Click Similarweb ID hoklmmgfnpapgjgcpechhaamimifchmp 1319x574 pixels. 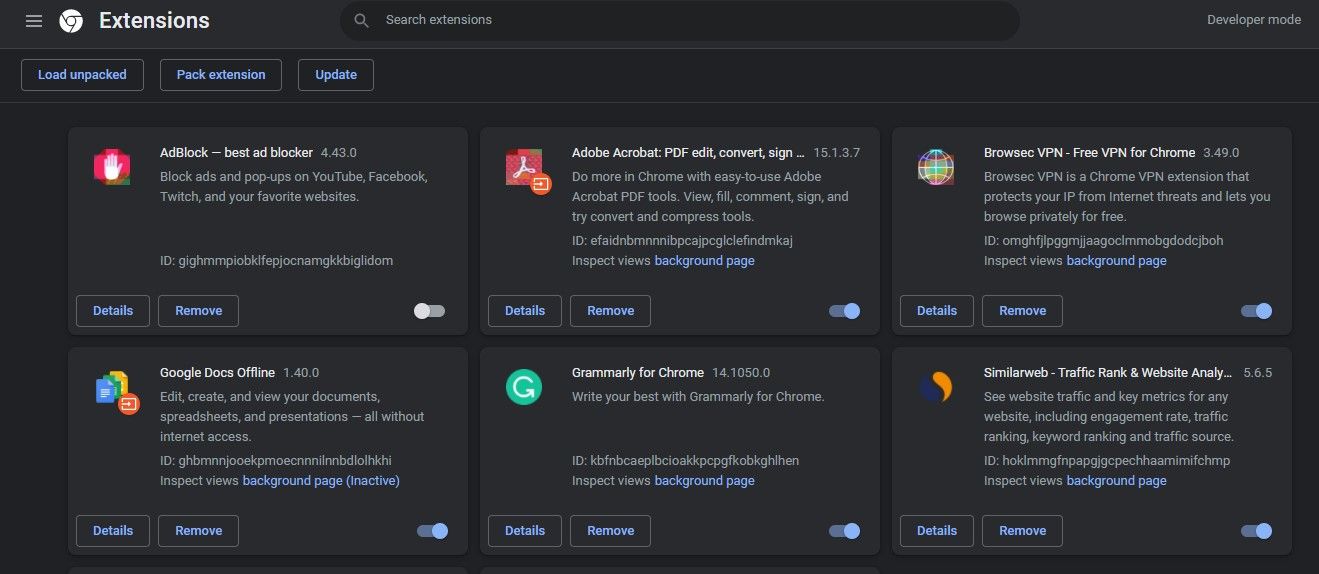(1107, 461)
